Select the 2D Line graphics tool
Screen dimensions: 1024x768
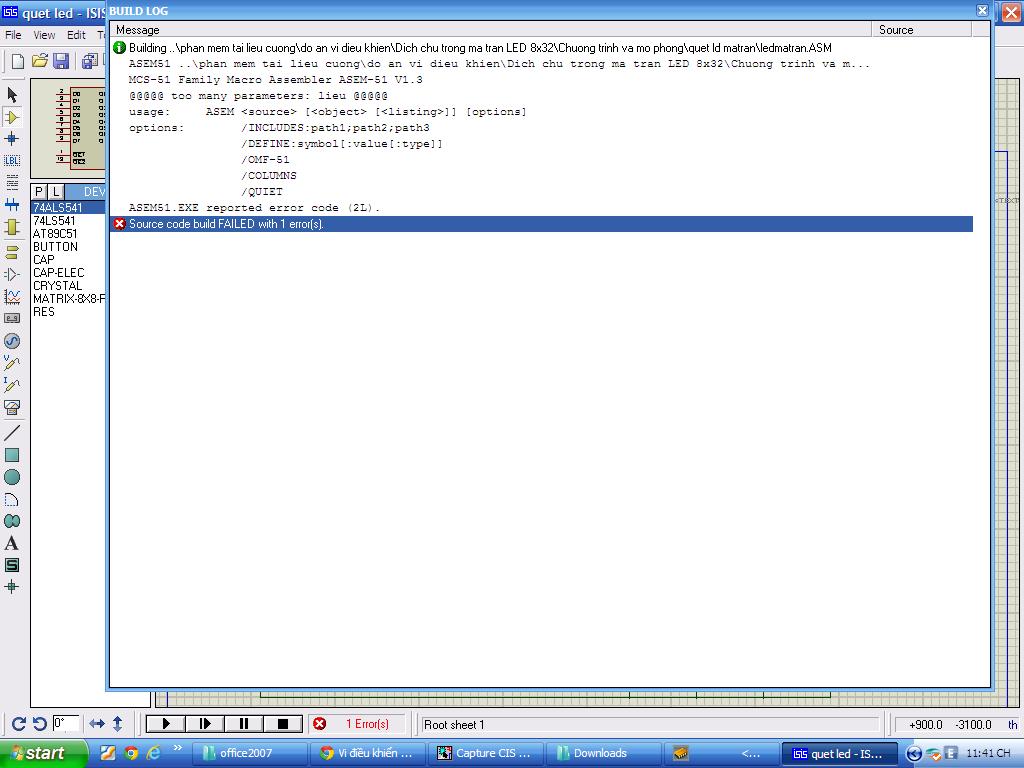12,432
